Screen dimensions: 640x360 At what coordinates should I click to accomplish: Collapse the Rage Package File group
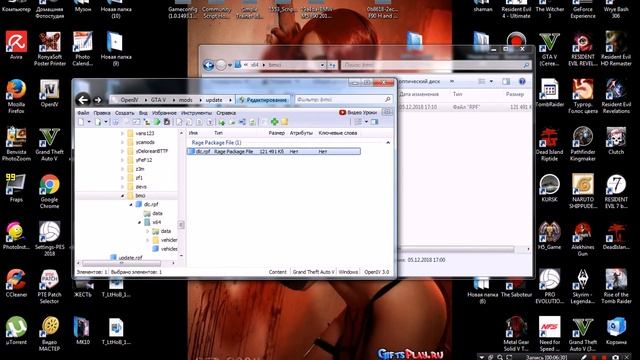(x=388, y=142)
